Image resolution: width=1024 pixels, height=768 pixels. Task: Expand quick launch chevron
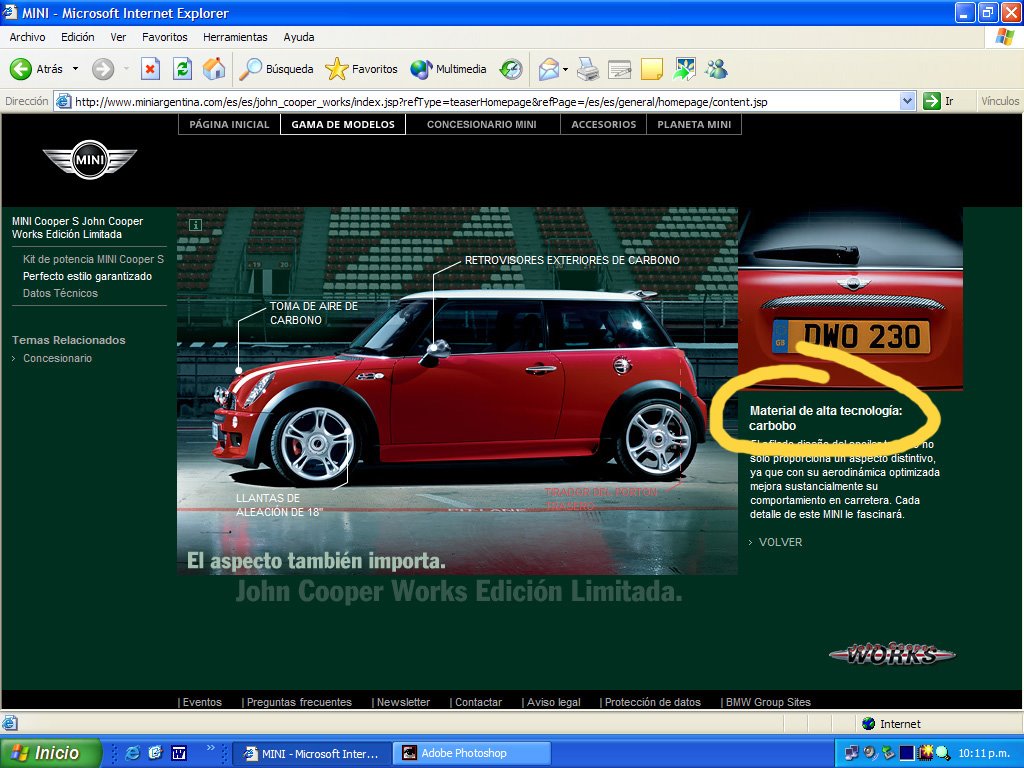210,748
